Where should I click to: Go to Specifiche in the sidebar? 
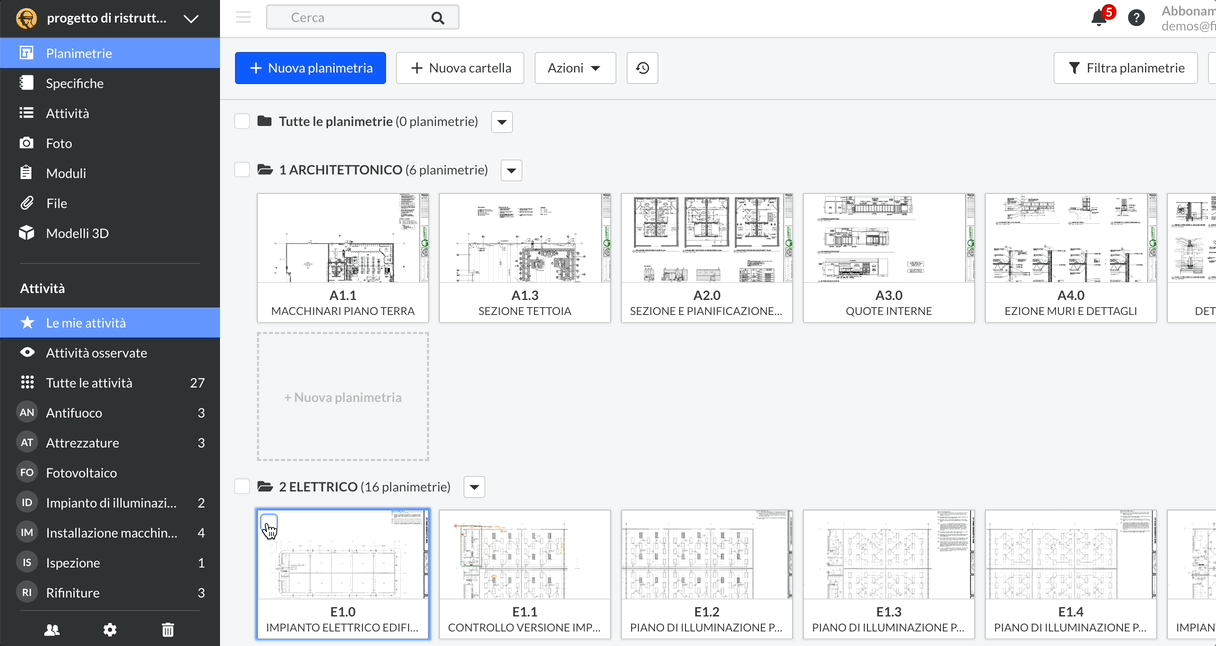click(x=74, y=83)
